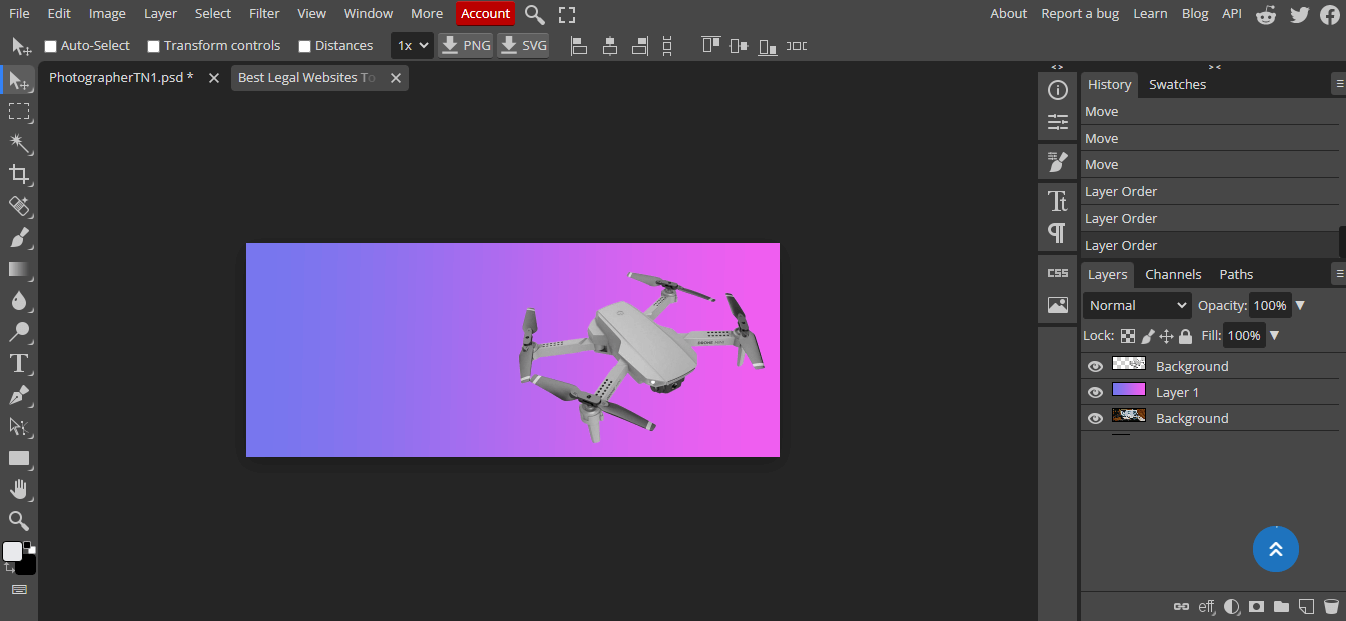
Task: Click the trash icon to delete layer
Action: tap(1331, 606)
